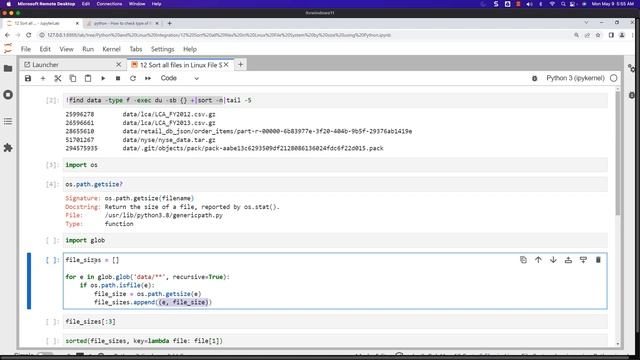Open the property inspector gears icon

[631, 68]
